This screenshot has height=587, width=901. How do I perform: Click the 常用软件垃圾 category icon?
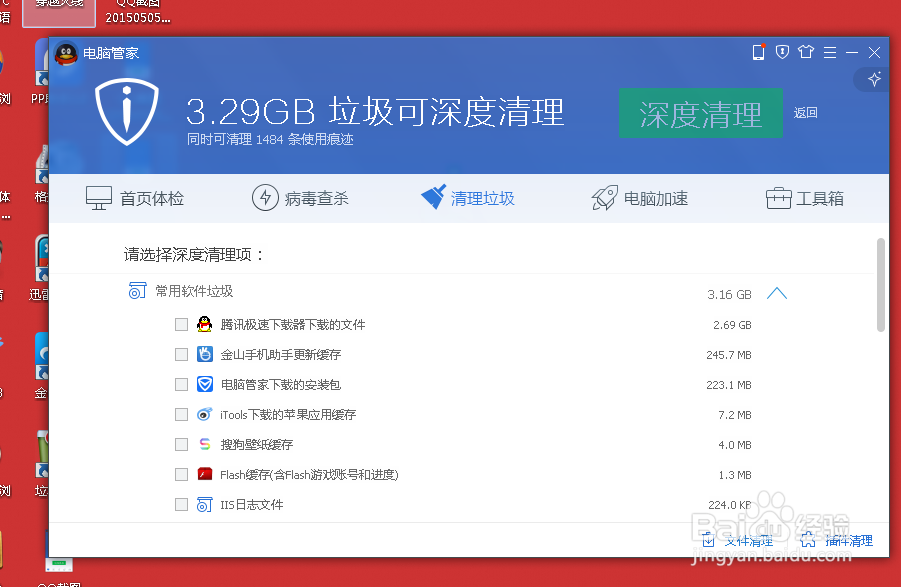tap(137, 291)
